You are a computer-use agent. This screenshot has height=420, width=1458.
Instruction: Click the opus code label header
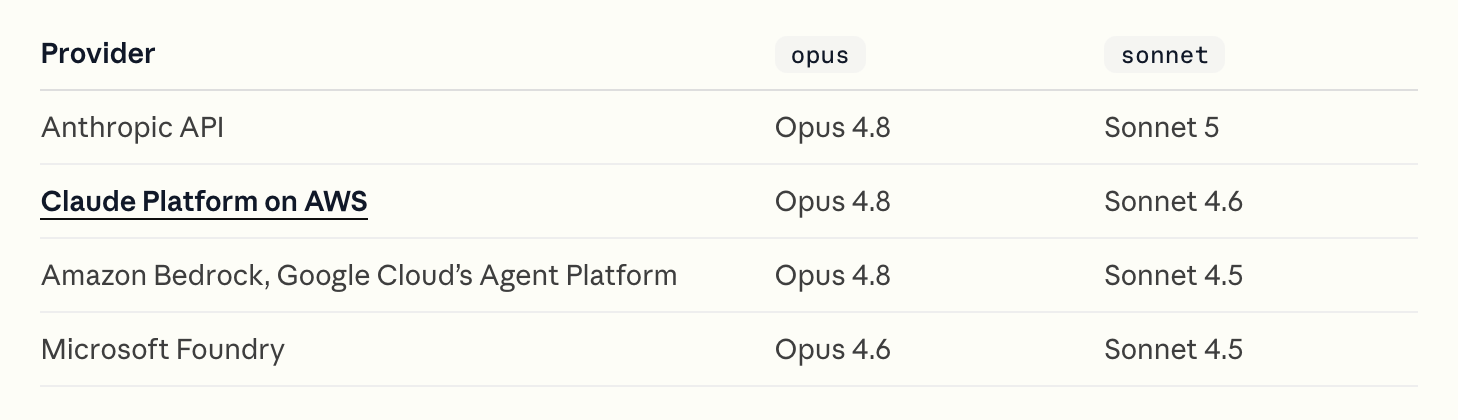point(820,55)
